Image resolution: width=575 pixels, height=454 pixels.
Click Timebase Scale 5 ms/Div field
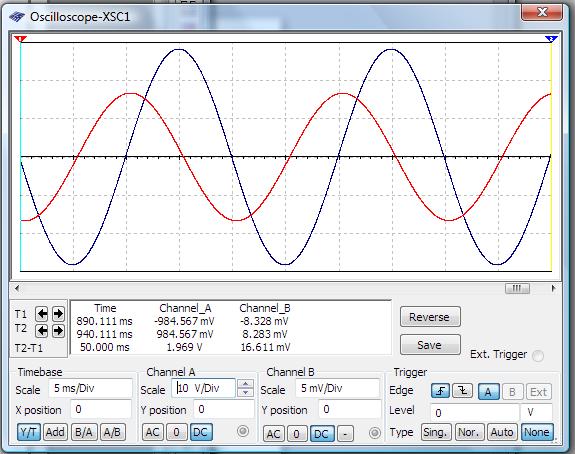click(90, 388)
